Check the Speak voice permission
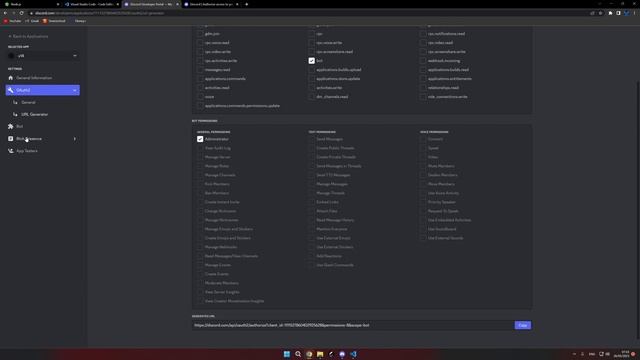The height and width of the screenshot is (360, 640). pyautogui.click(x=423, y=148)
